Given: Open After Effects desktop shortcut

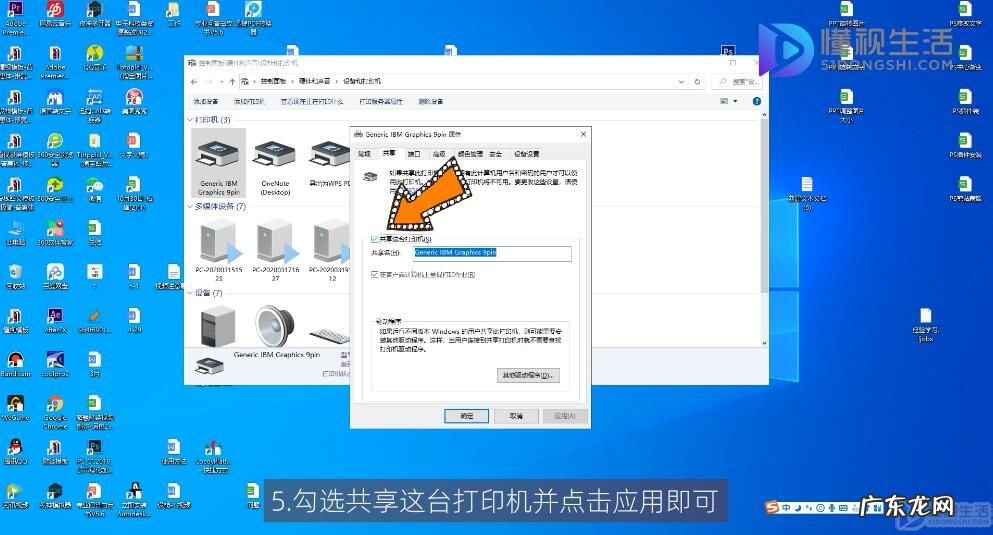Looking at the screenshot, I should (55, 320).
